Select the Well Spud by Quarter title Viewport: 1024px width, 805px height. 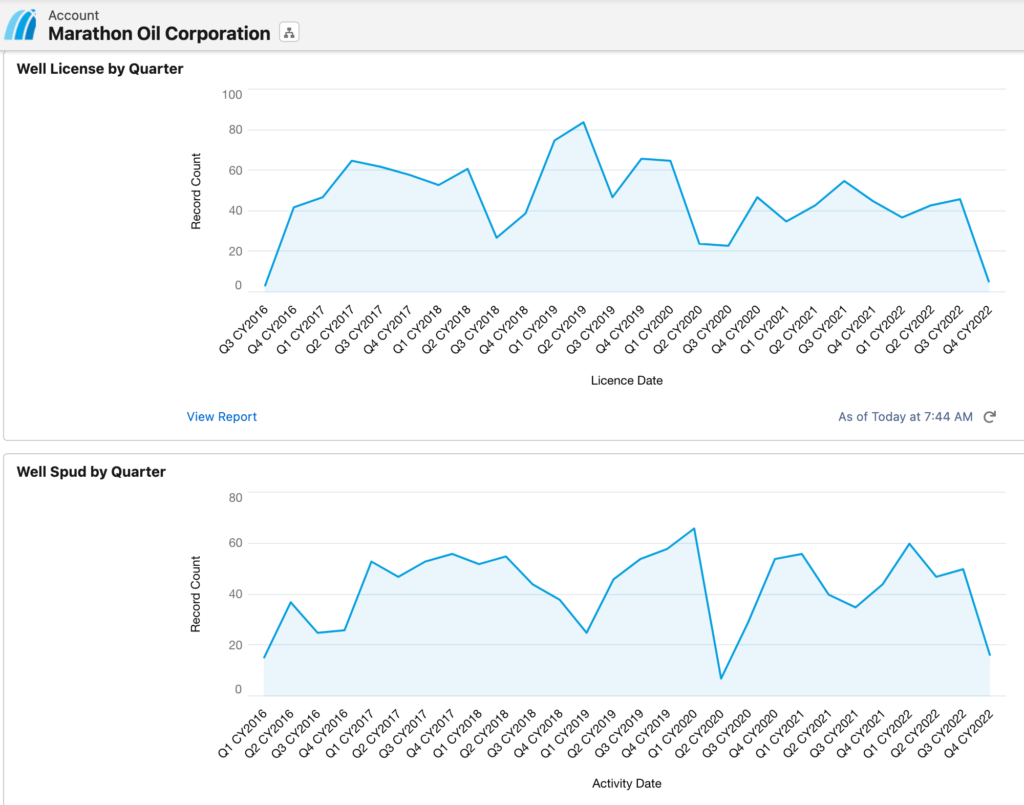pos(91,471)
